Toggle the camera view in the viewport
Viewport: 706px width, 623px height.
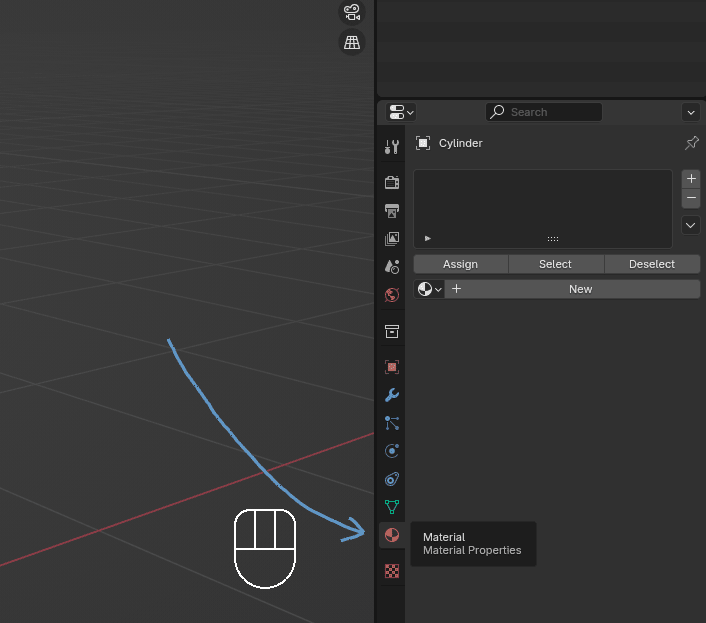[x=352, y=13]
